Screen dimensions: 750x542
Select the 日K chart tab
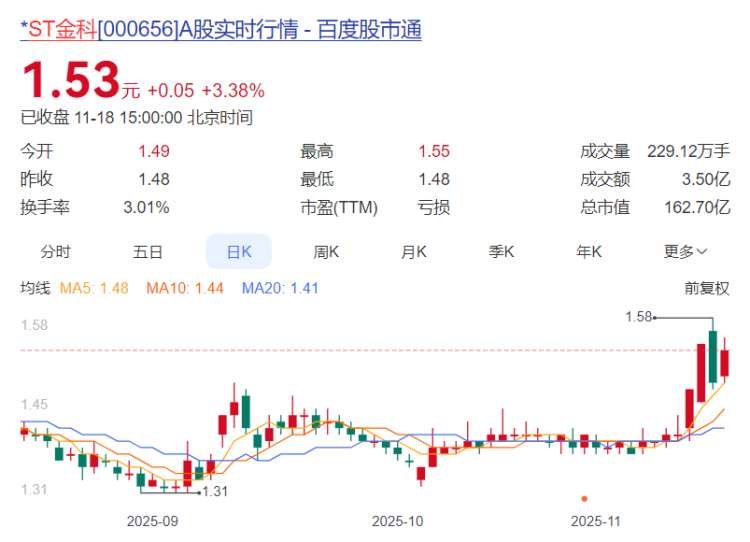pyautogui.click(x=239, y=252)
